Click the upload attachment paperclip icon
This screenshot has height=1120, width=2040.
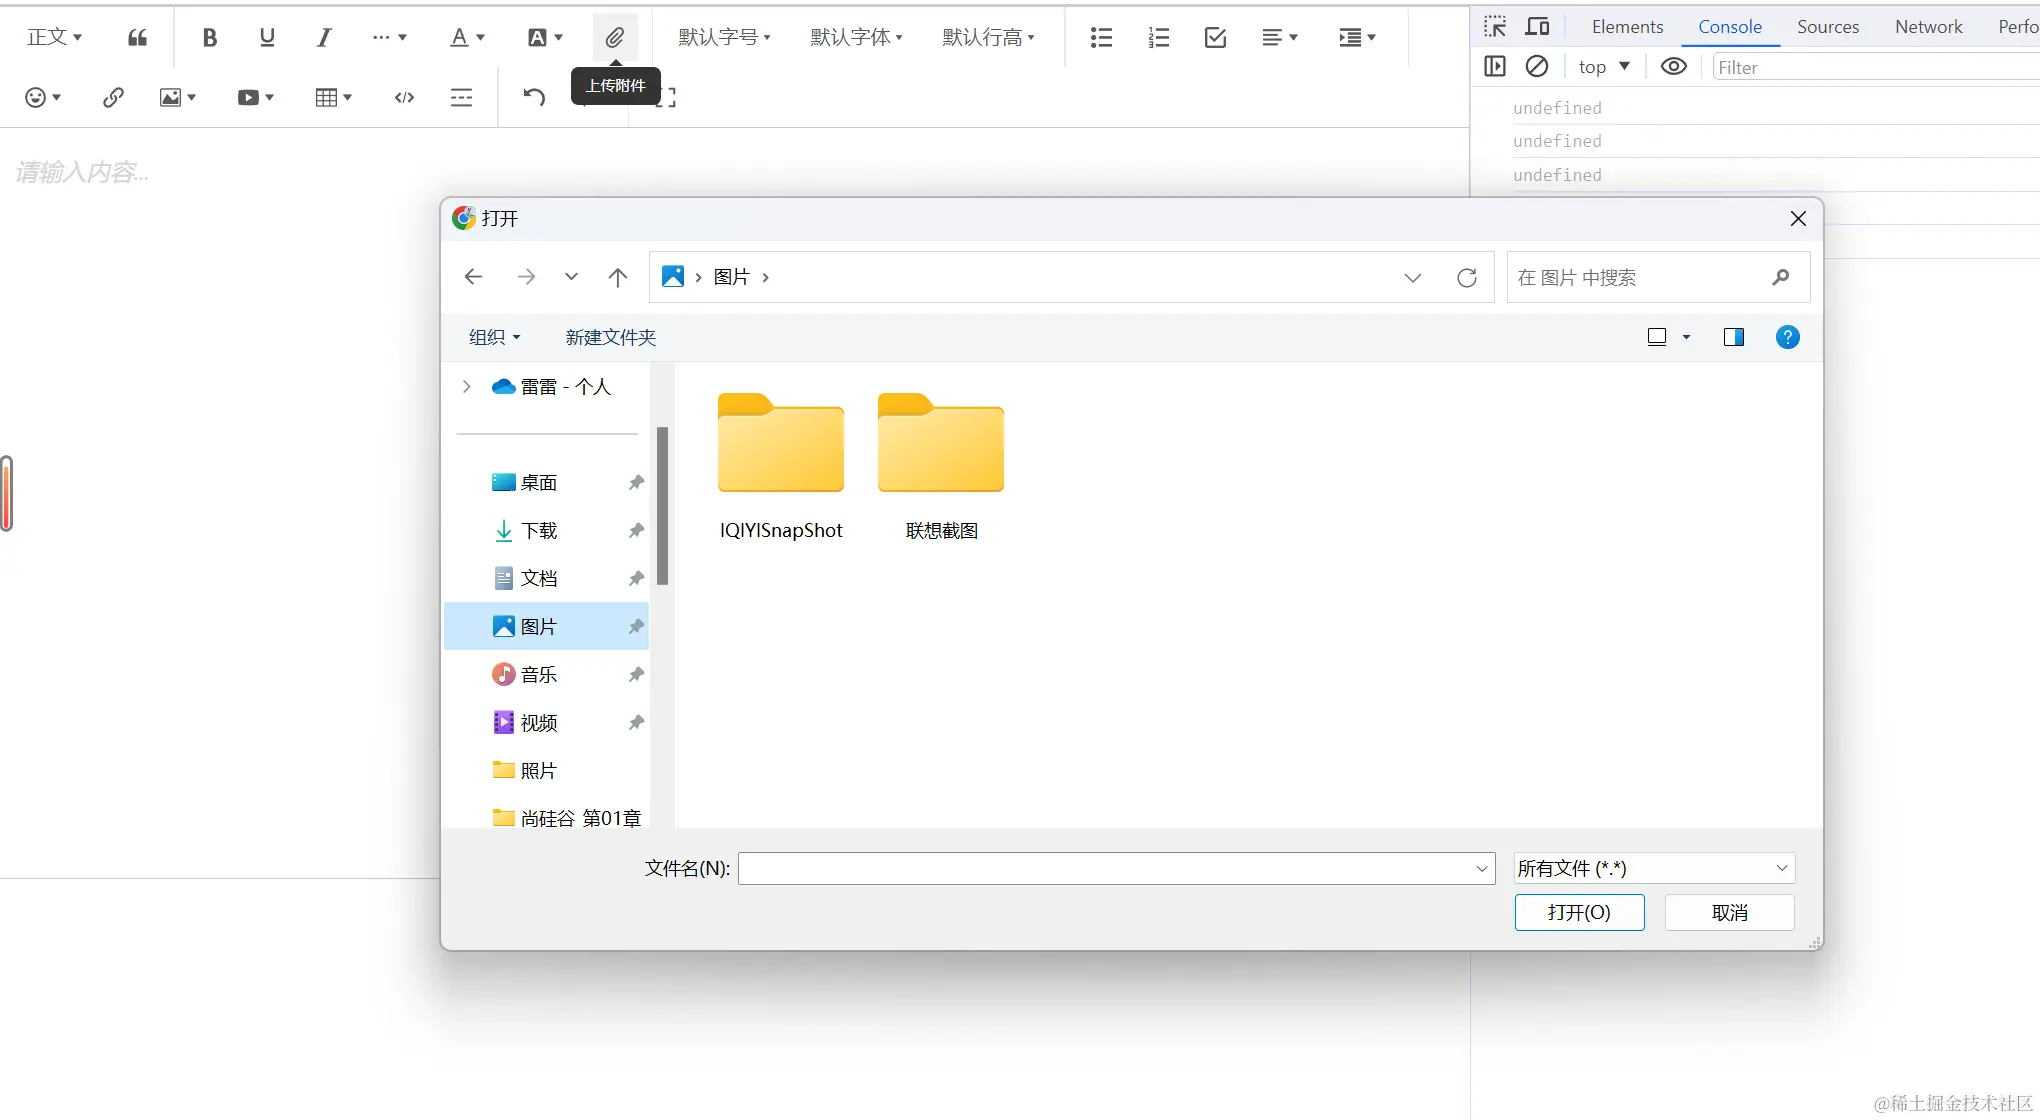point(614,38)
